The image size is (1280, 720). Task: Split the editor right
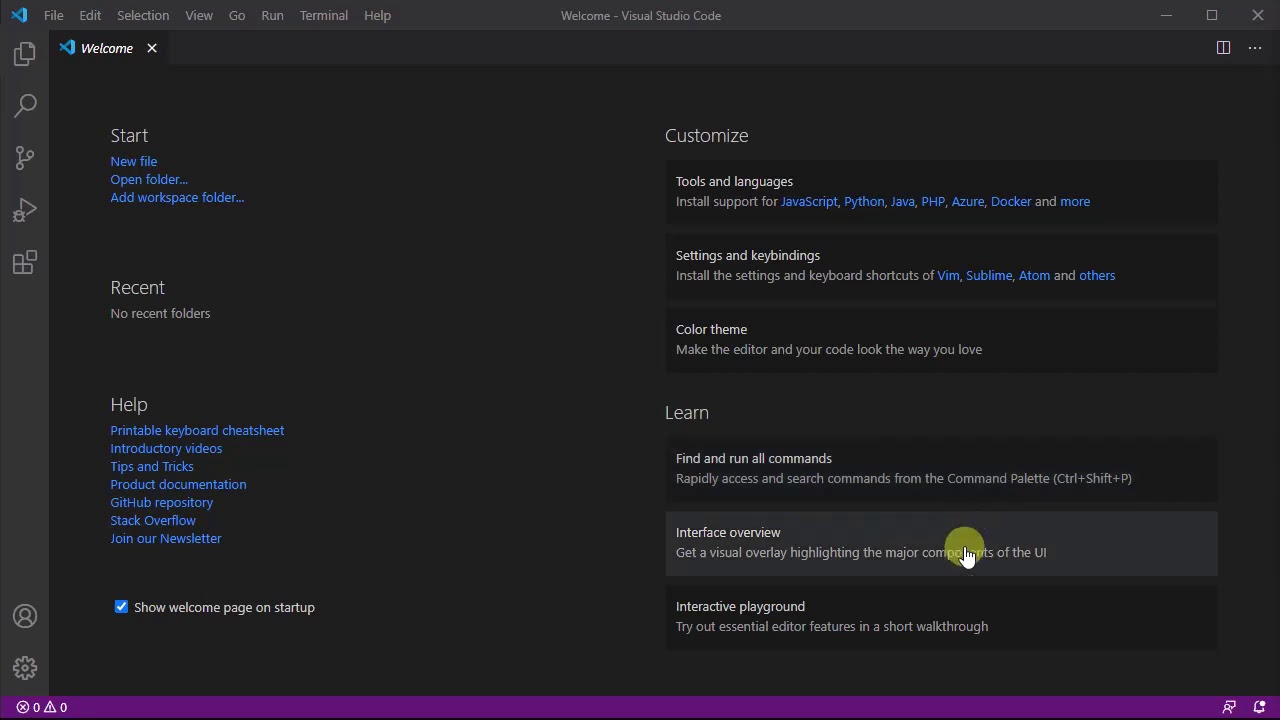(1223, 48)
